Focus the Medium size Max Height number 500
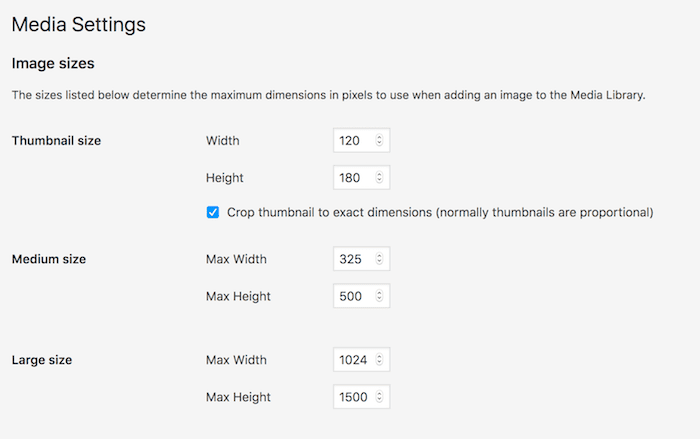The width and height of the screenshot is (700, 439). pyautogui.click(x=352, y=296)
